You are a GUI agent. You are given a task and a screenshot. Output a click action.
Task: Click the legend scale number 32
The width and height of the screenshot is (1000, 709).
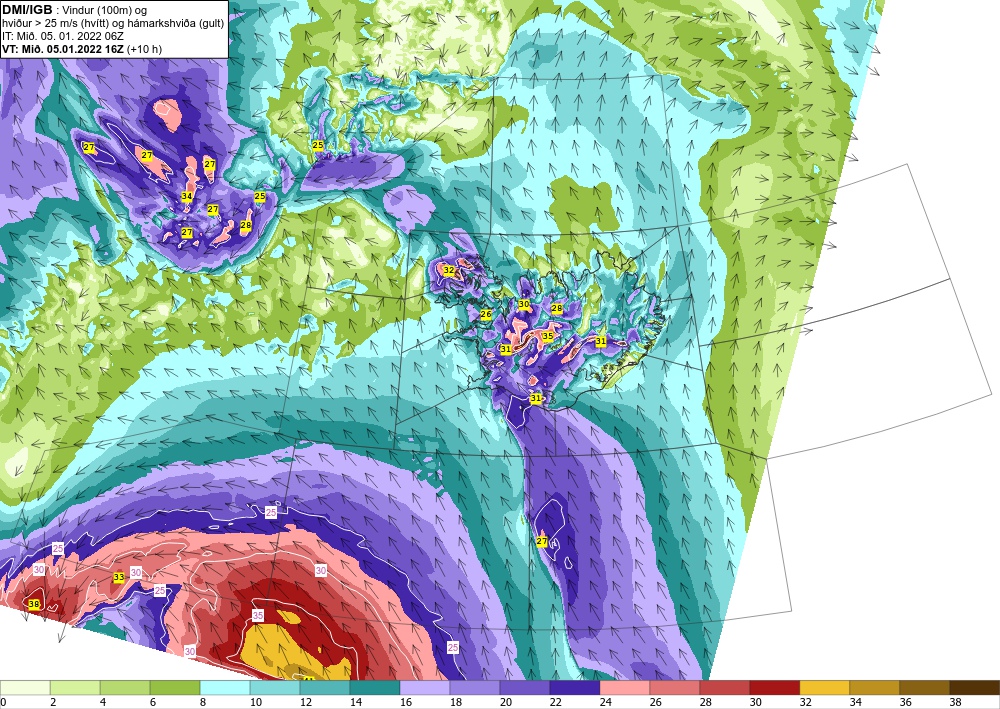pyautogui.click(x=805, y=703)
